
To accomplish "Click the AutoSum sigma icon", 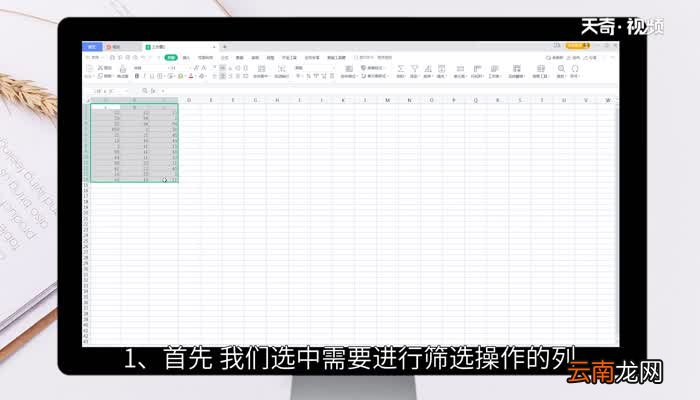I will [x=400, y=68].
